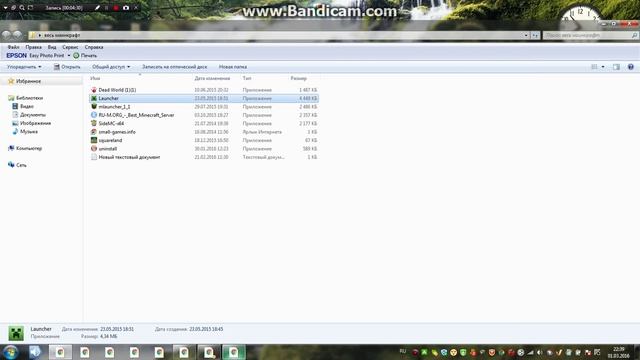Viewport: 640px width, 360px height.
Task: Click the small-games.info shortcut icon
Action: [x=94, y=132]
